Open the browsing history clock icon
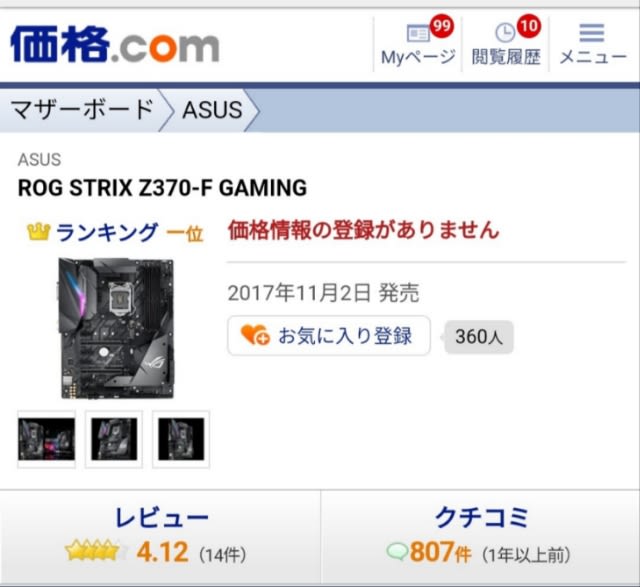The height and width of the screenshot is (587, 640). point(505,33)
